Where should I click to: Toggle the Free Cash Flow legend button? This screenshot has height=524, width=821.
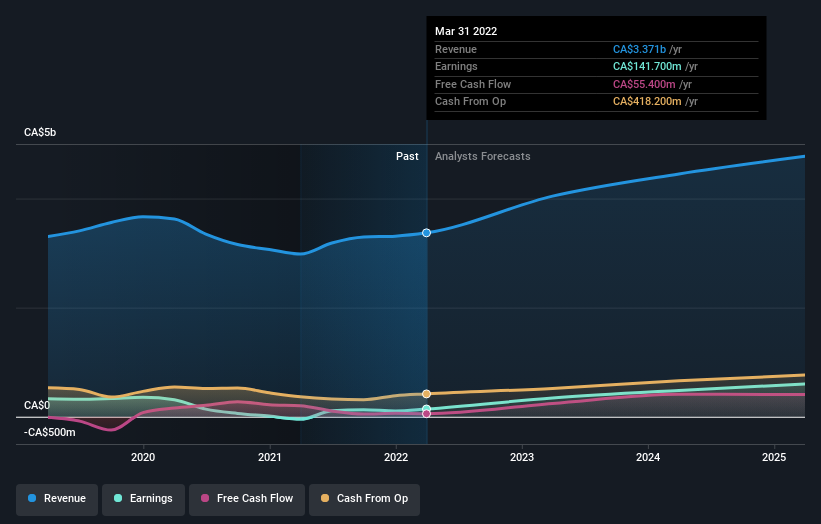(x=247, y=499)
